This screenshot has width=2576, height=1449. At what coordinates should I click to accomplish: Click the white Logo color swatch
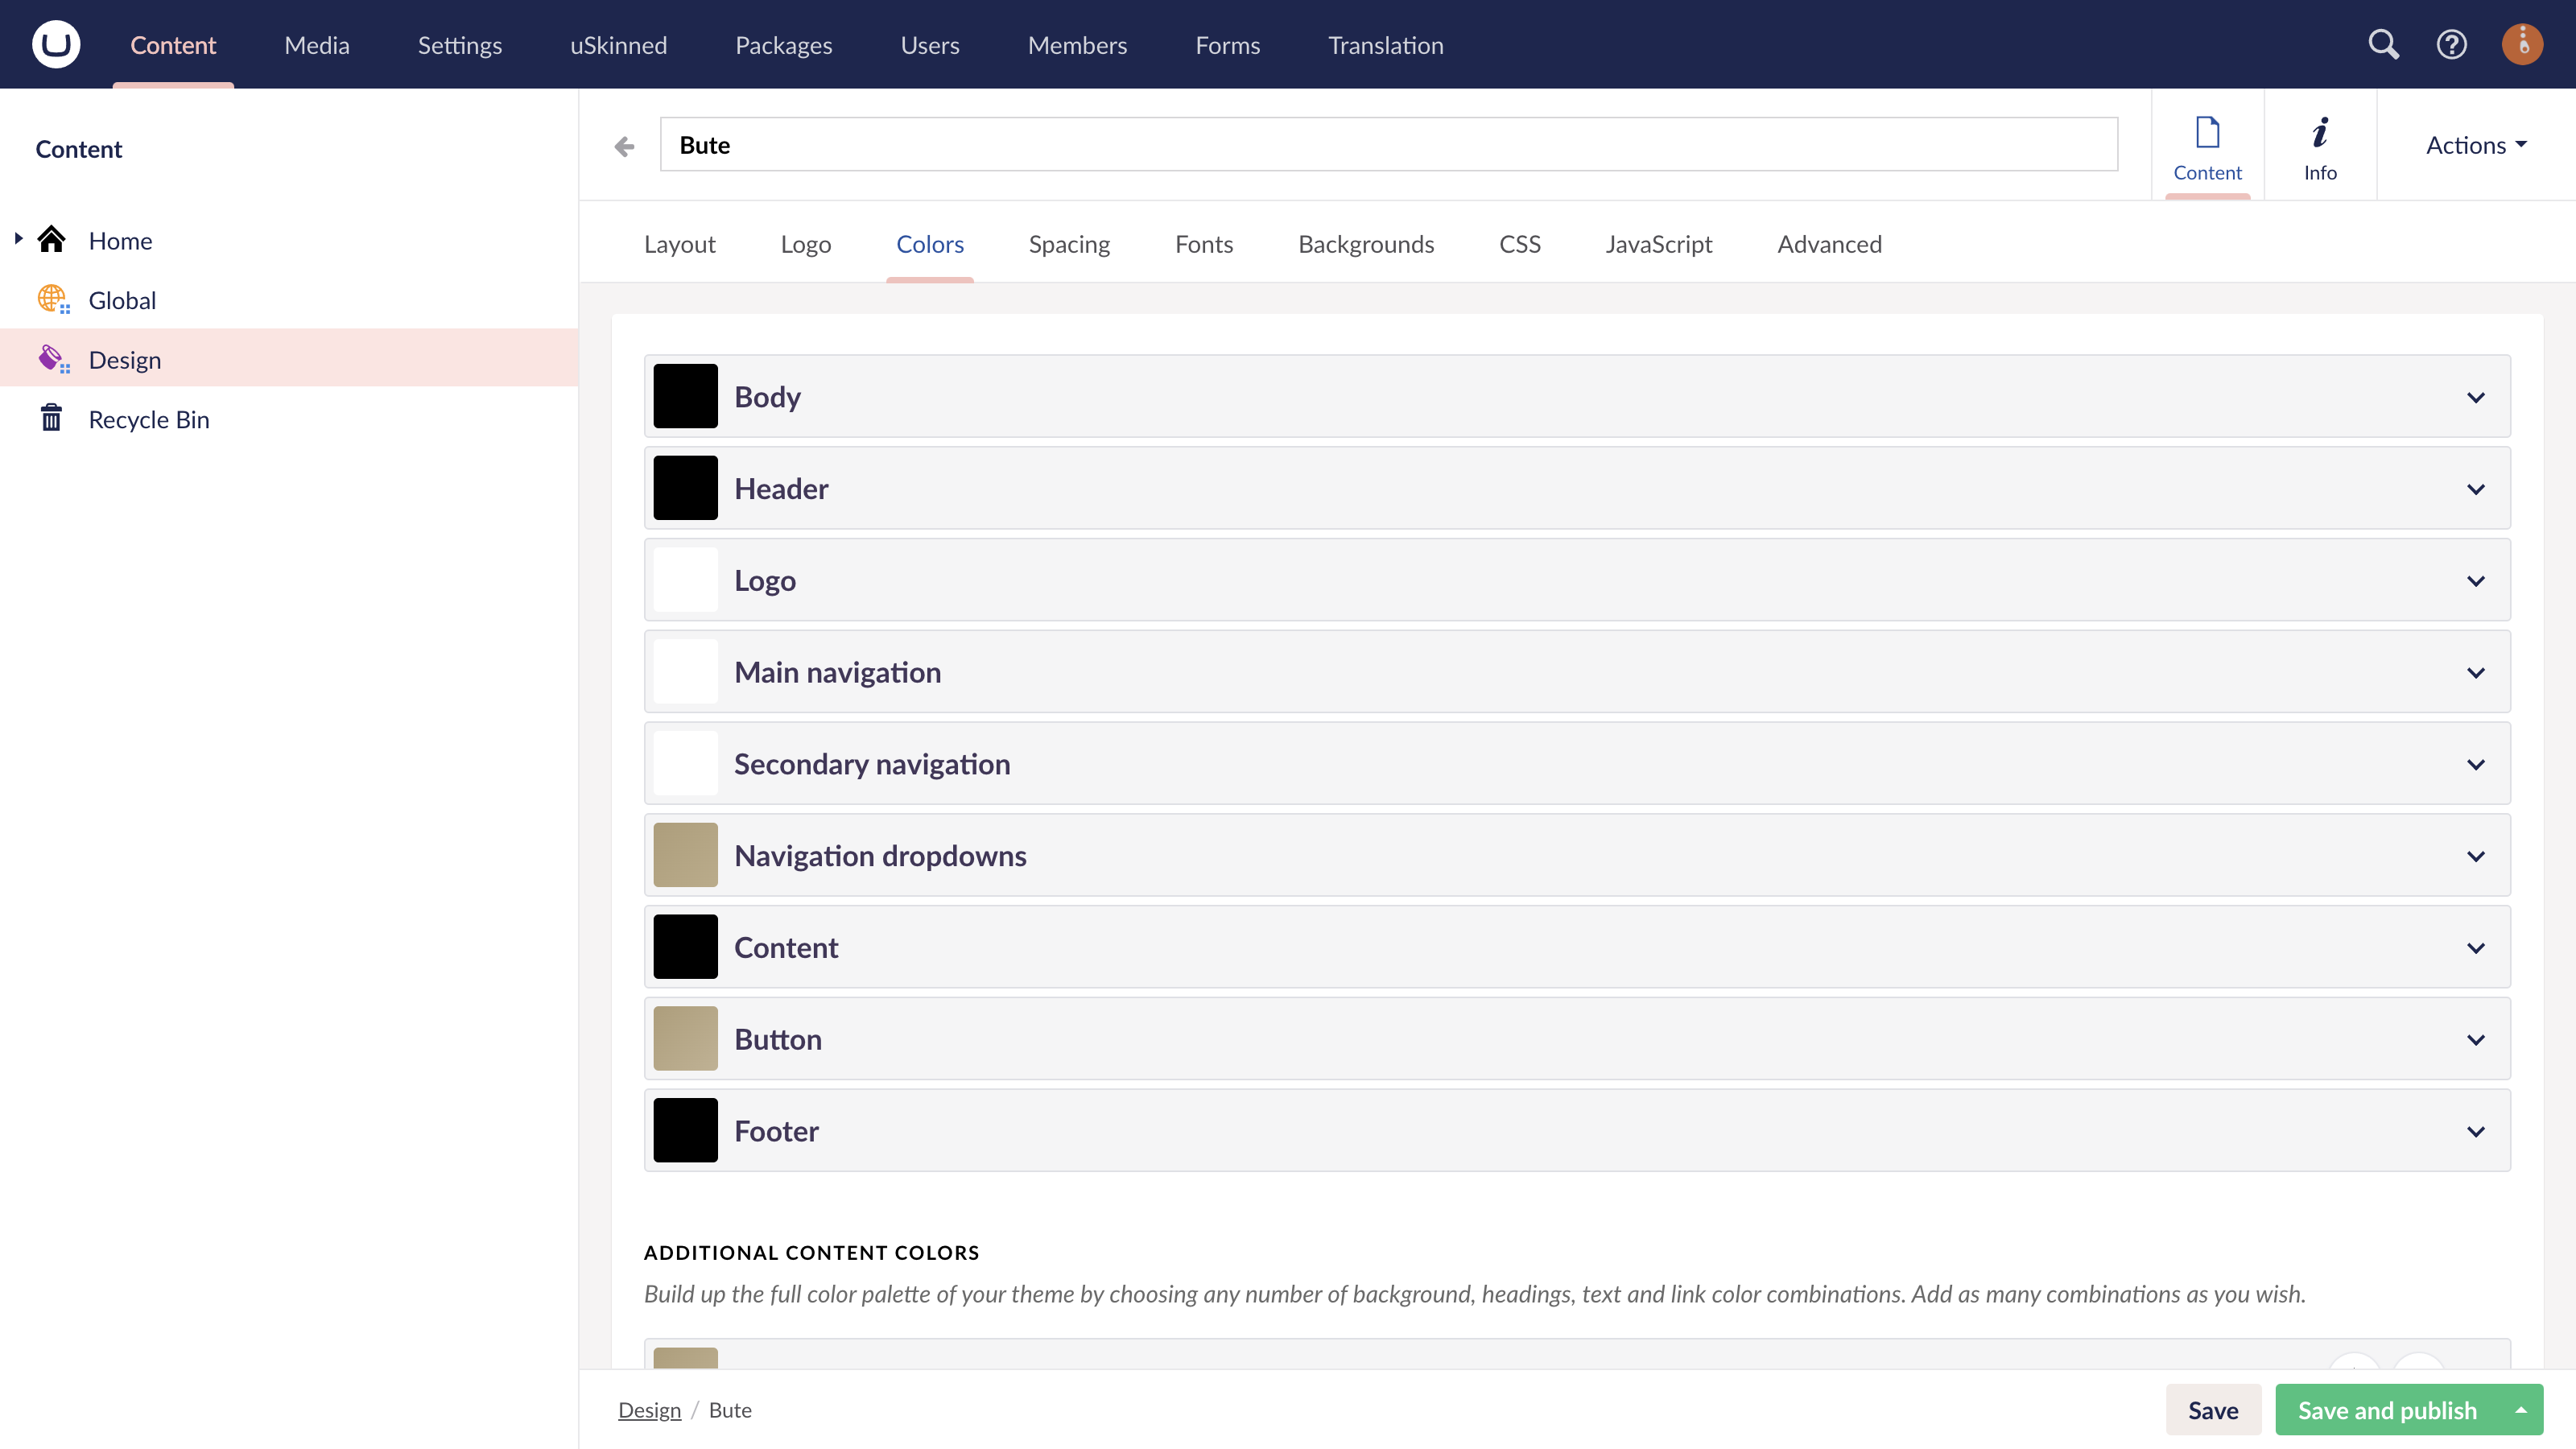pos(685,580)
